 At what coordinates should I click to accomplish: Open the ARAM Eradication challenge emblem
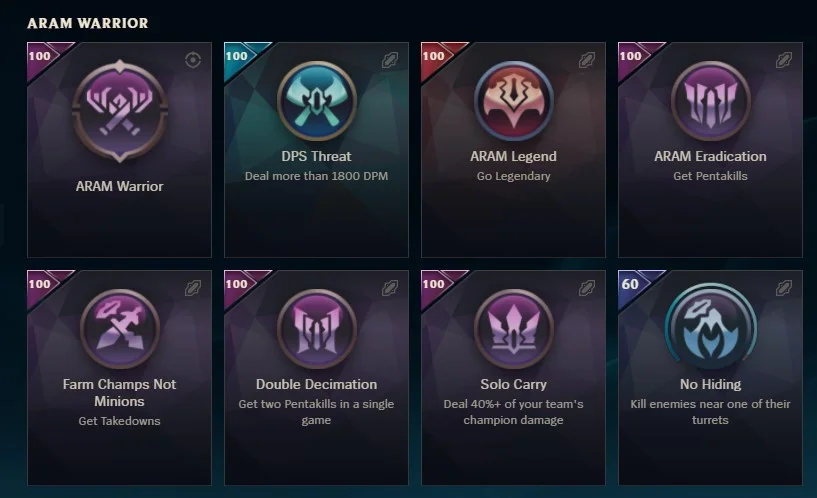tap(710, 101)
